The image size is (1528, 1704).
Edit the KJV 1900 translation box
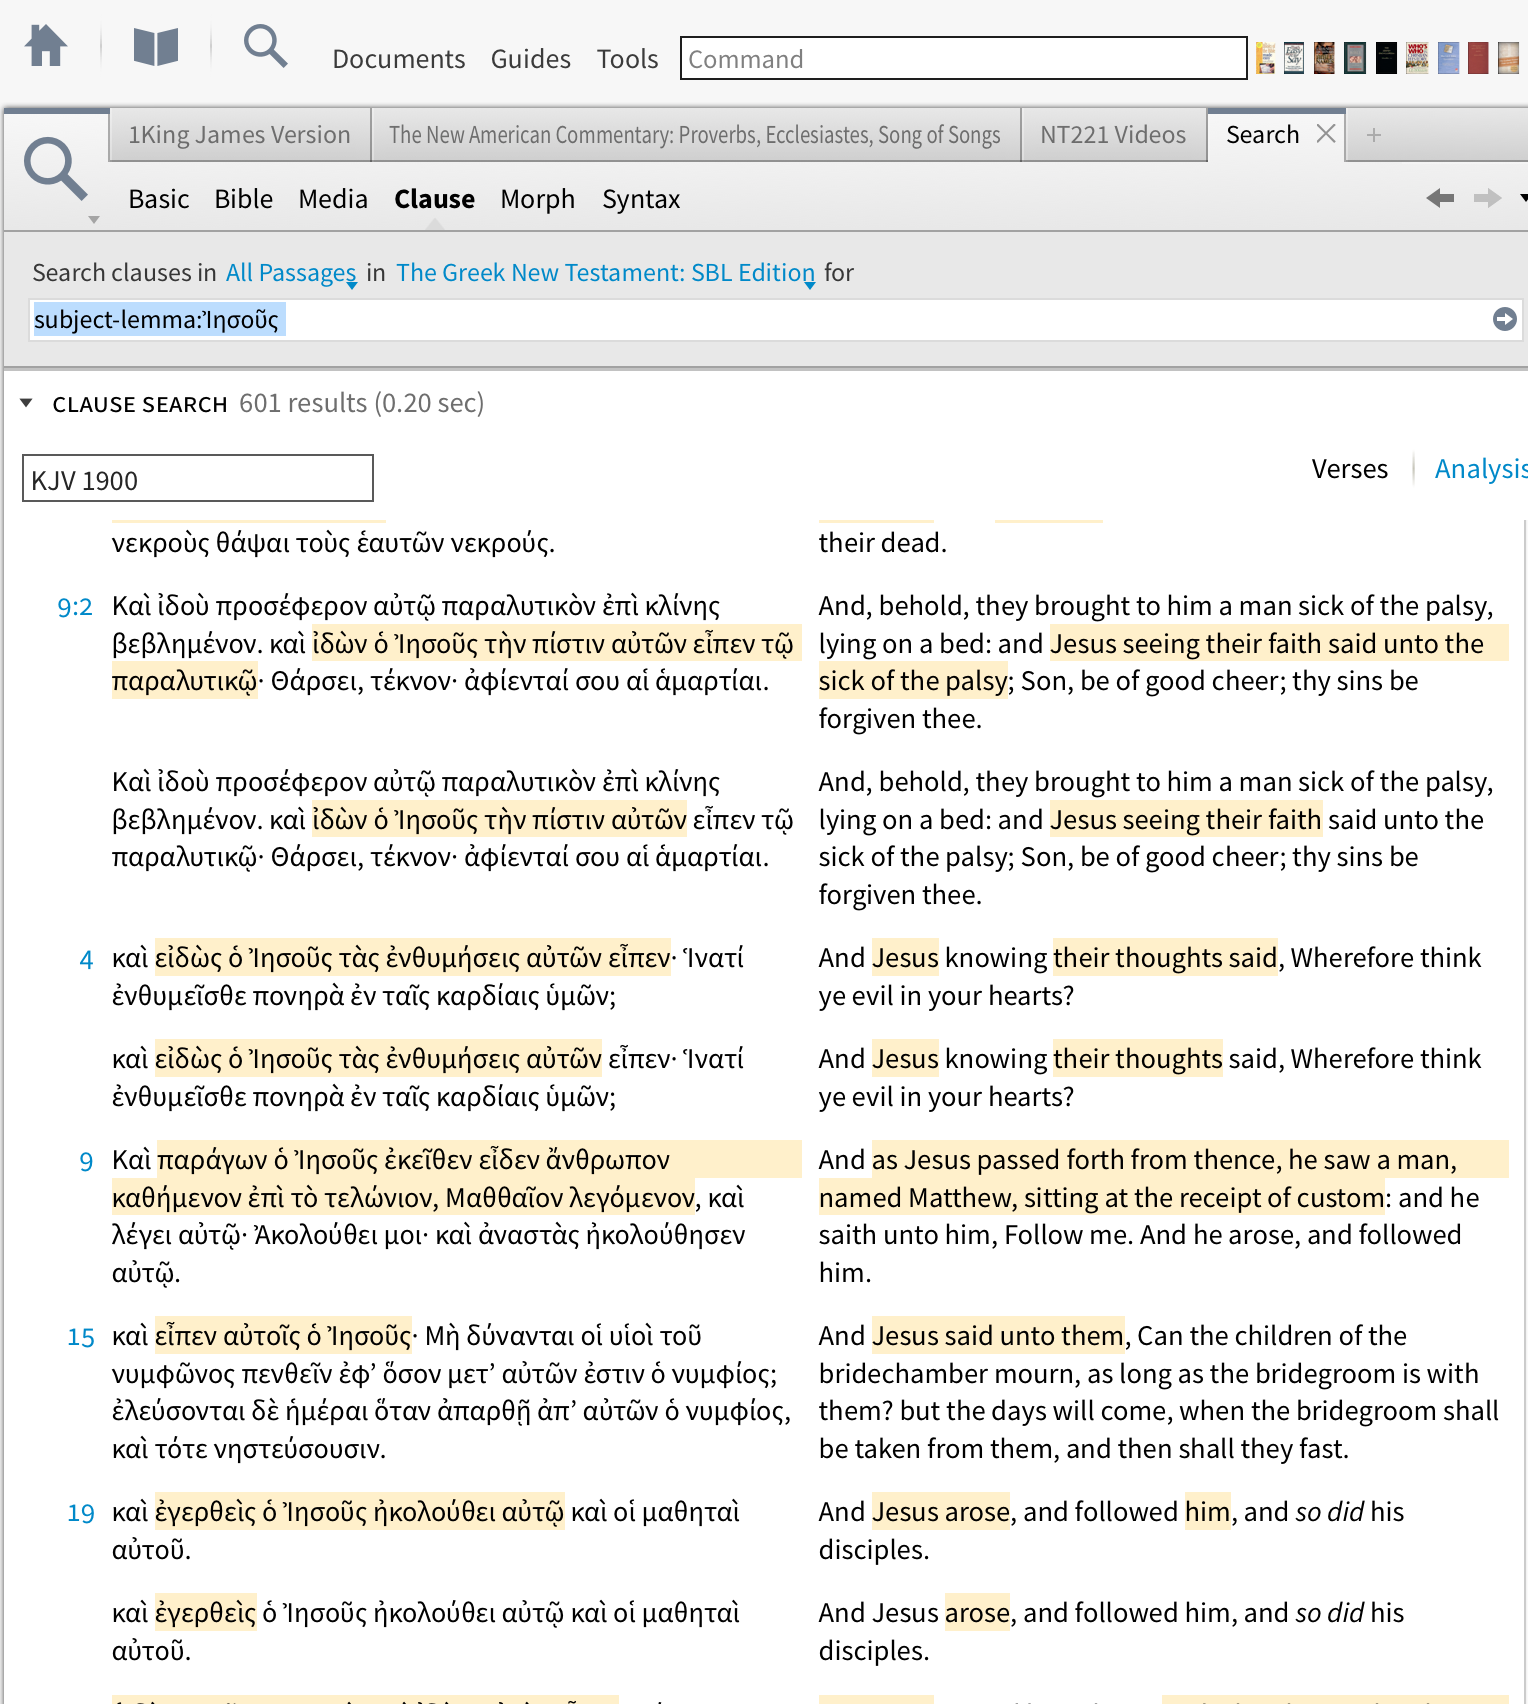[x=198, y=479]
